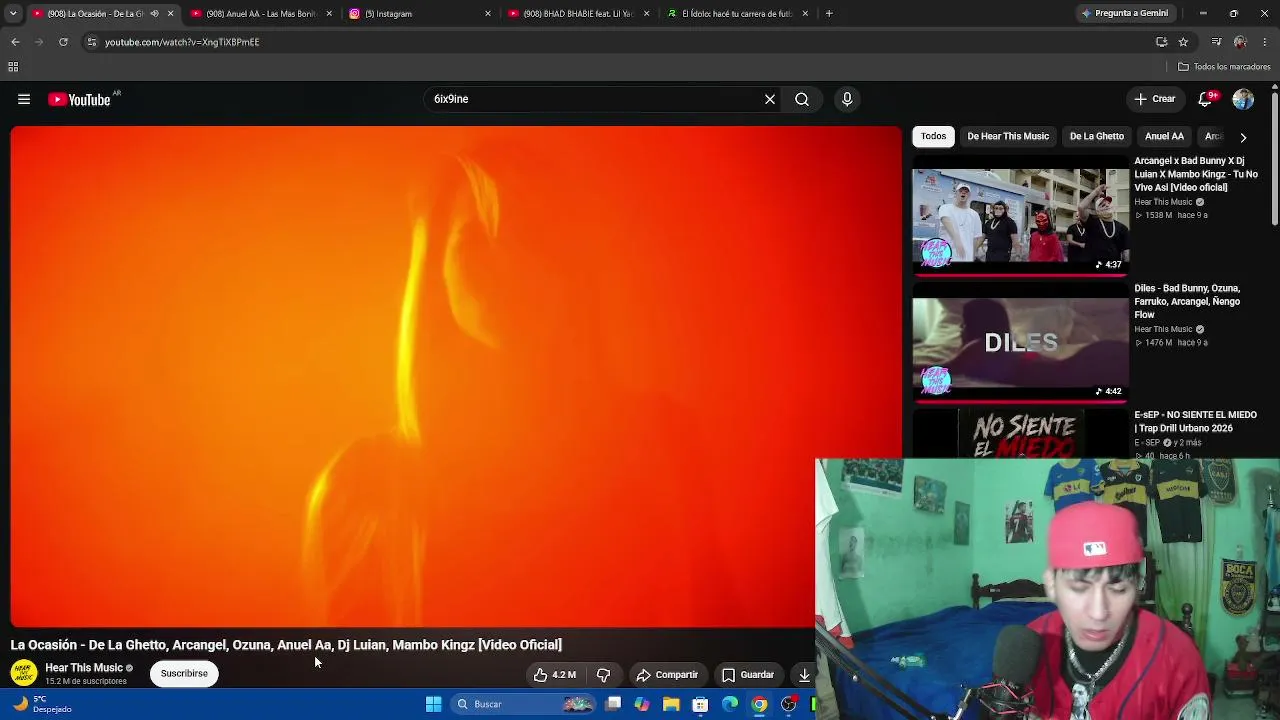1280x720 pixels.
Task: Save the video with Guardar
Action: tap(748, 675)
